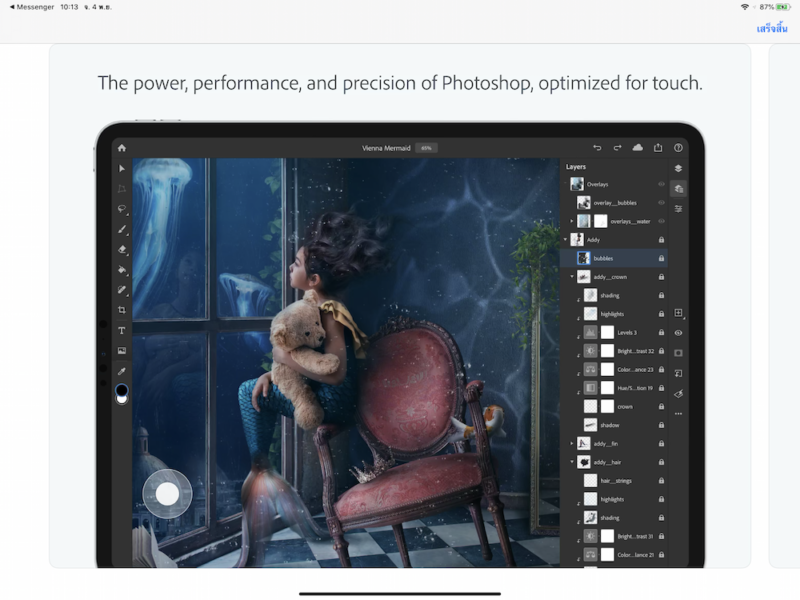Select the Brush tool
800x600 pixels.
point(122,229)
